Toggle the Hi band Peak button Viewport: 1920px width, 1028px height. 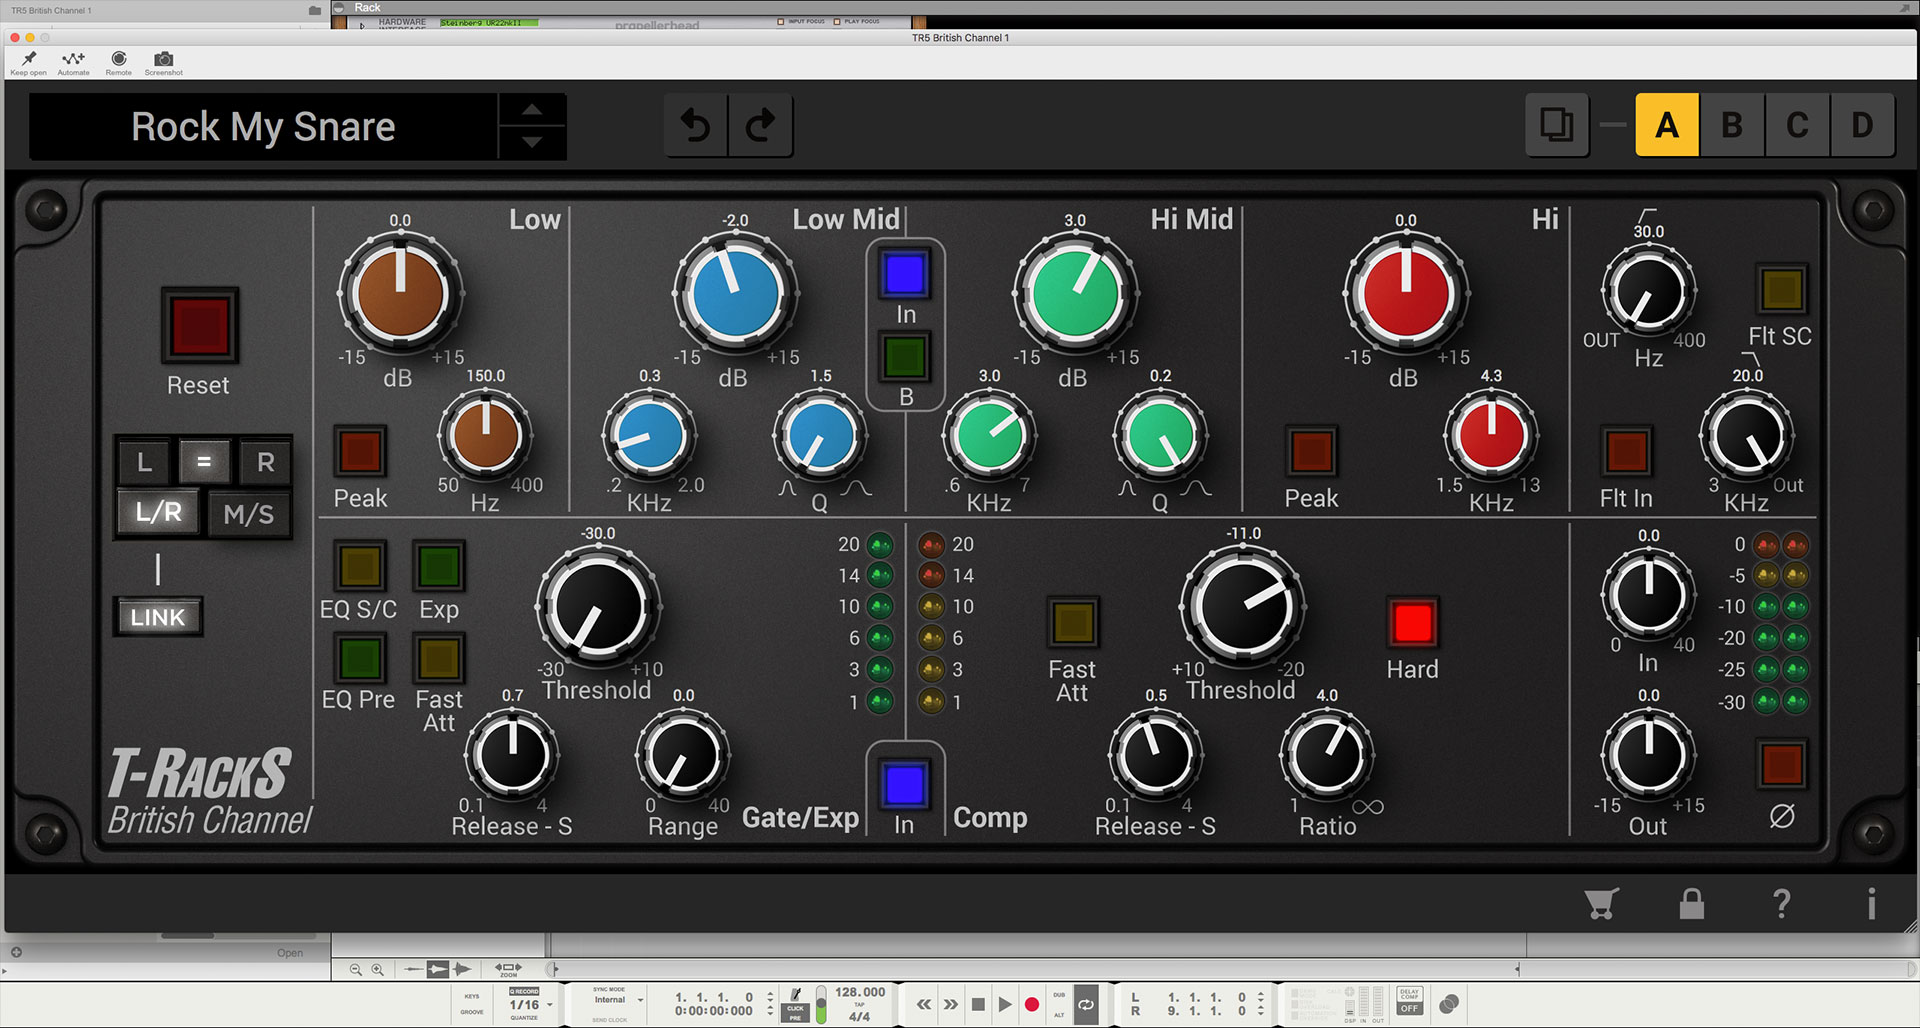(x=1311, y=452)
